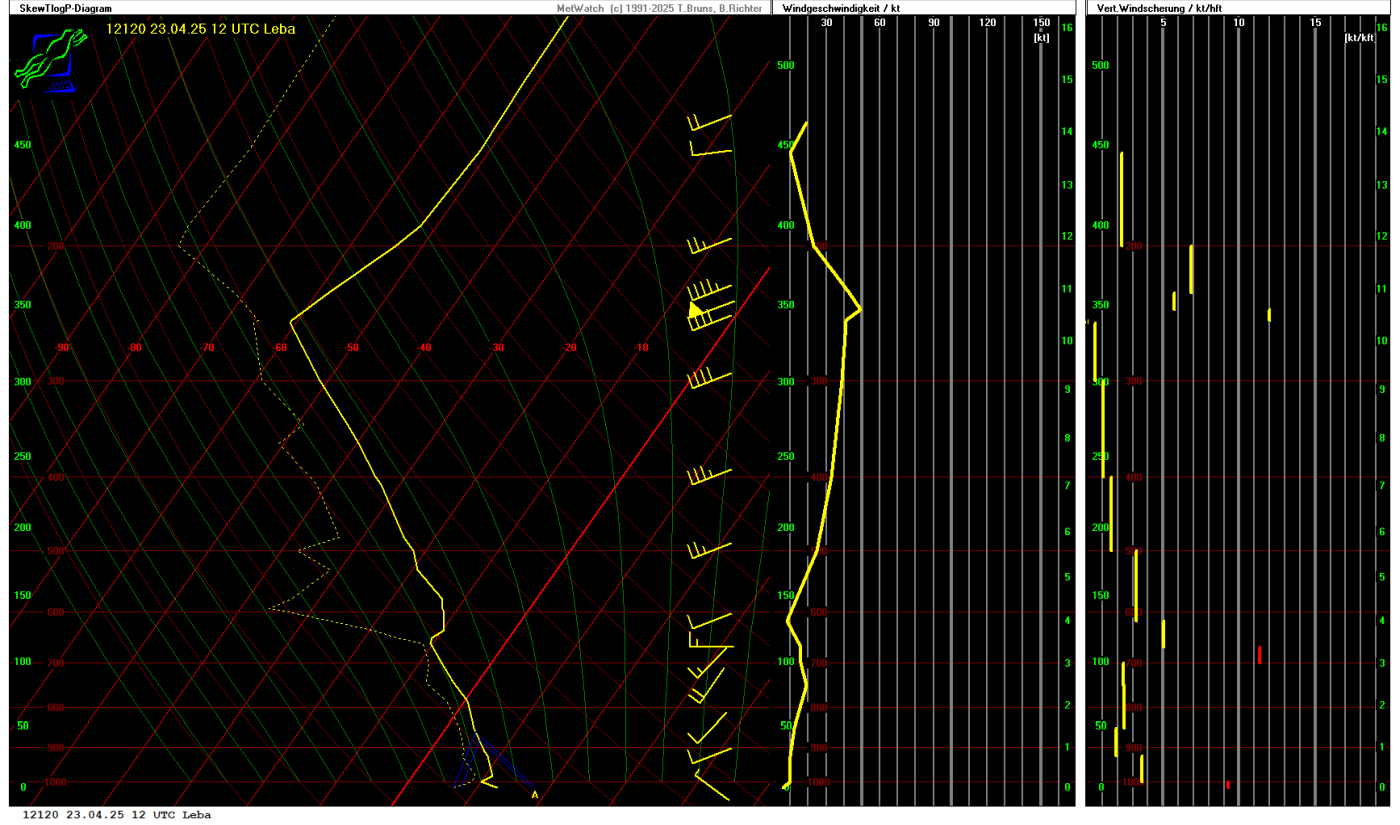
Task: Click the green '500' label in shear panel
Action: point(1101,65)
